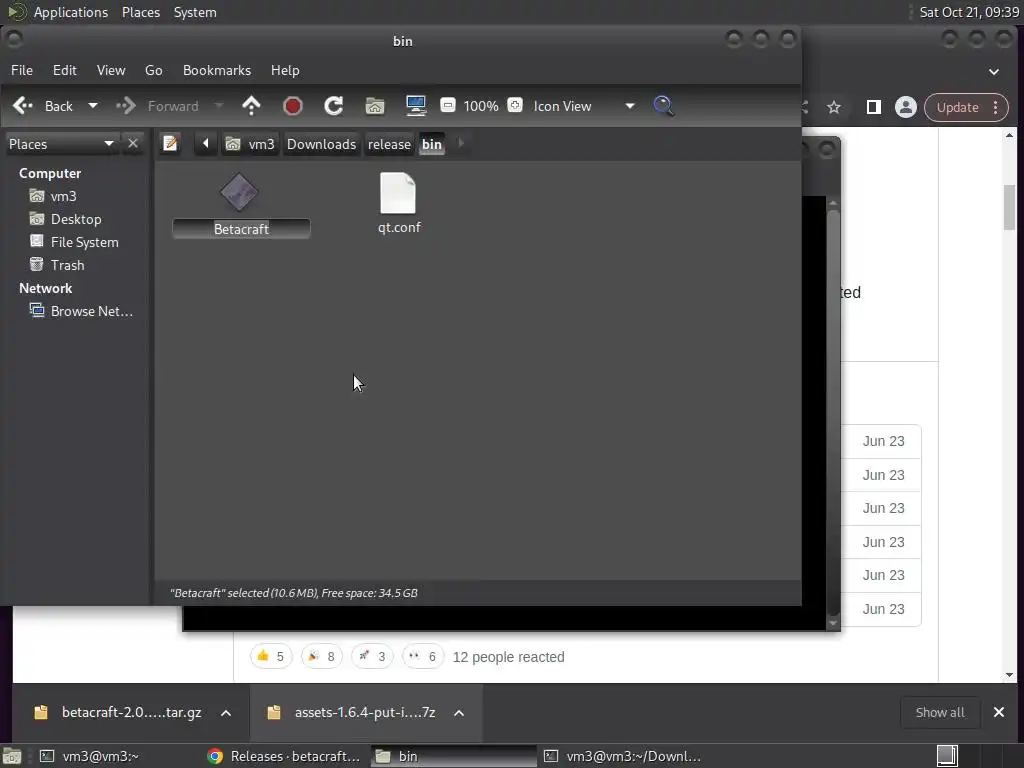This screenshot has width=1024, height=768.
Task: Close the Chrome downloads bar
Action: point(999,712)
